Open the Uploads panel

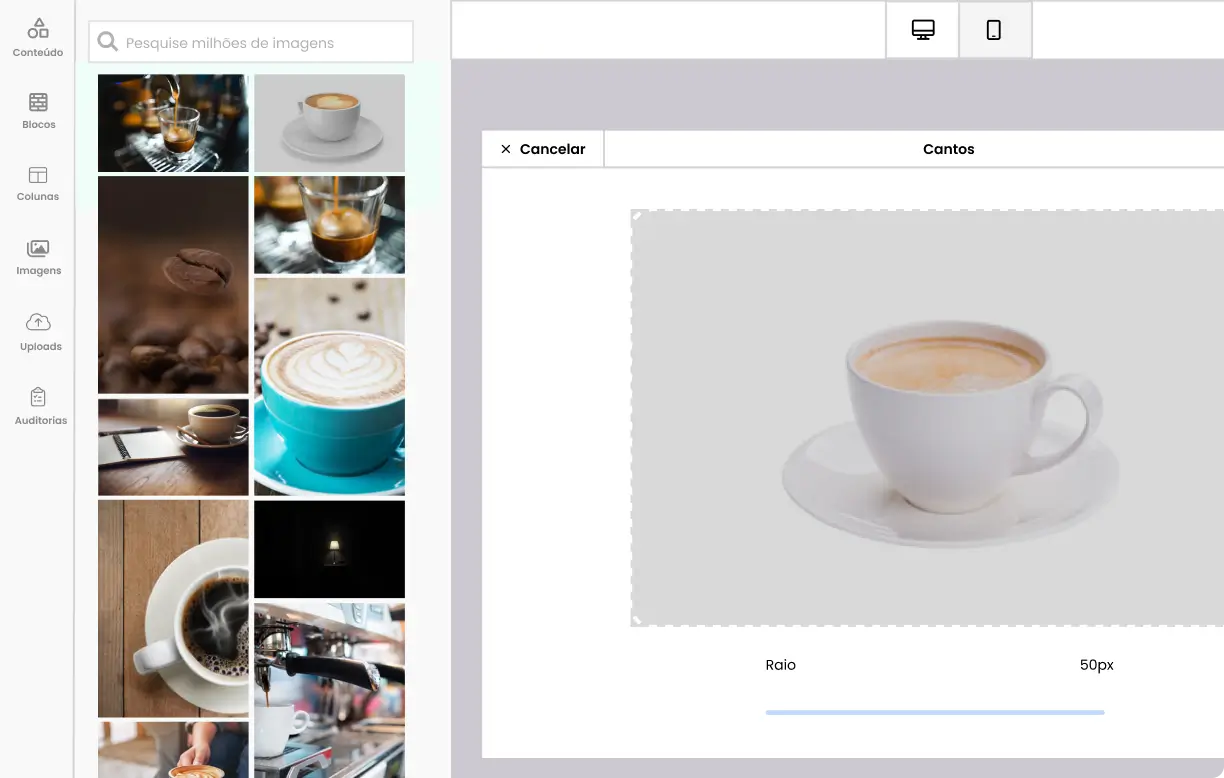point(38,331)
